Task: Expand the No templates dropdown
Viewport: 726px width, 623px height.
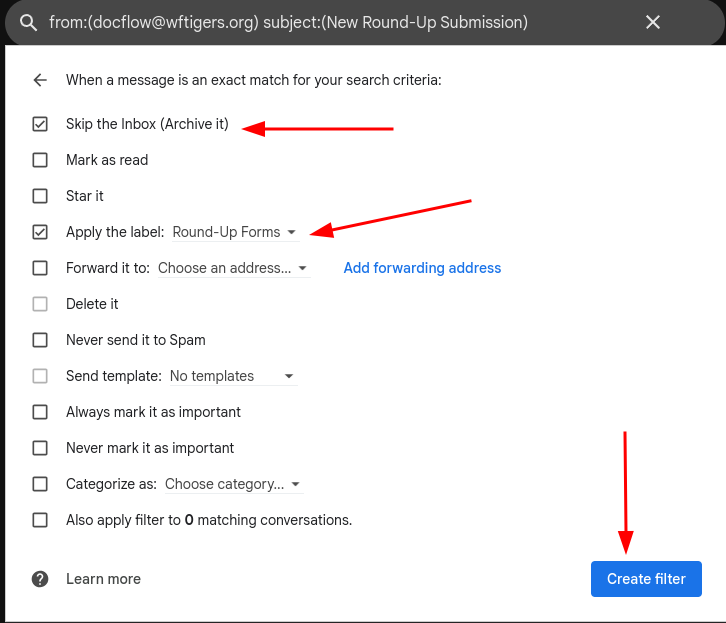Action: click(233, 376)
